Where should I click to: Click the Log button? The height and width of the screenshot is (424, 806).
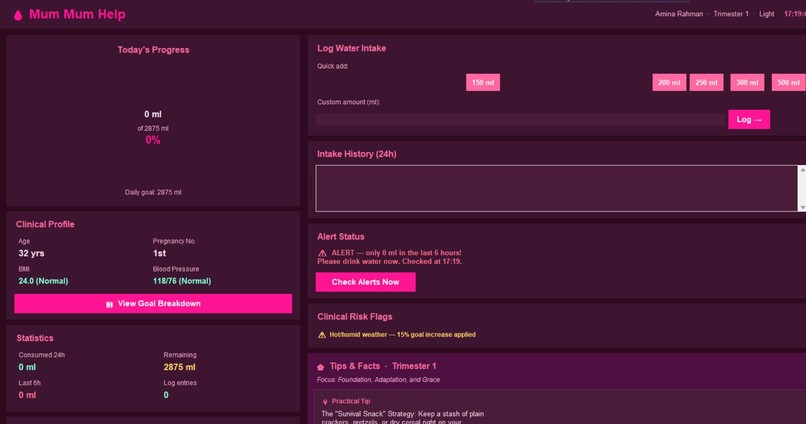[x=749, y=119]
